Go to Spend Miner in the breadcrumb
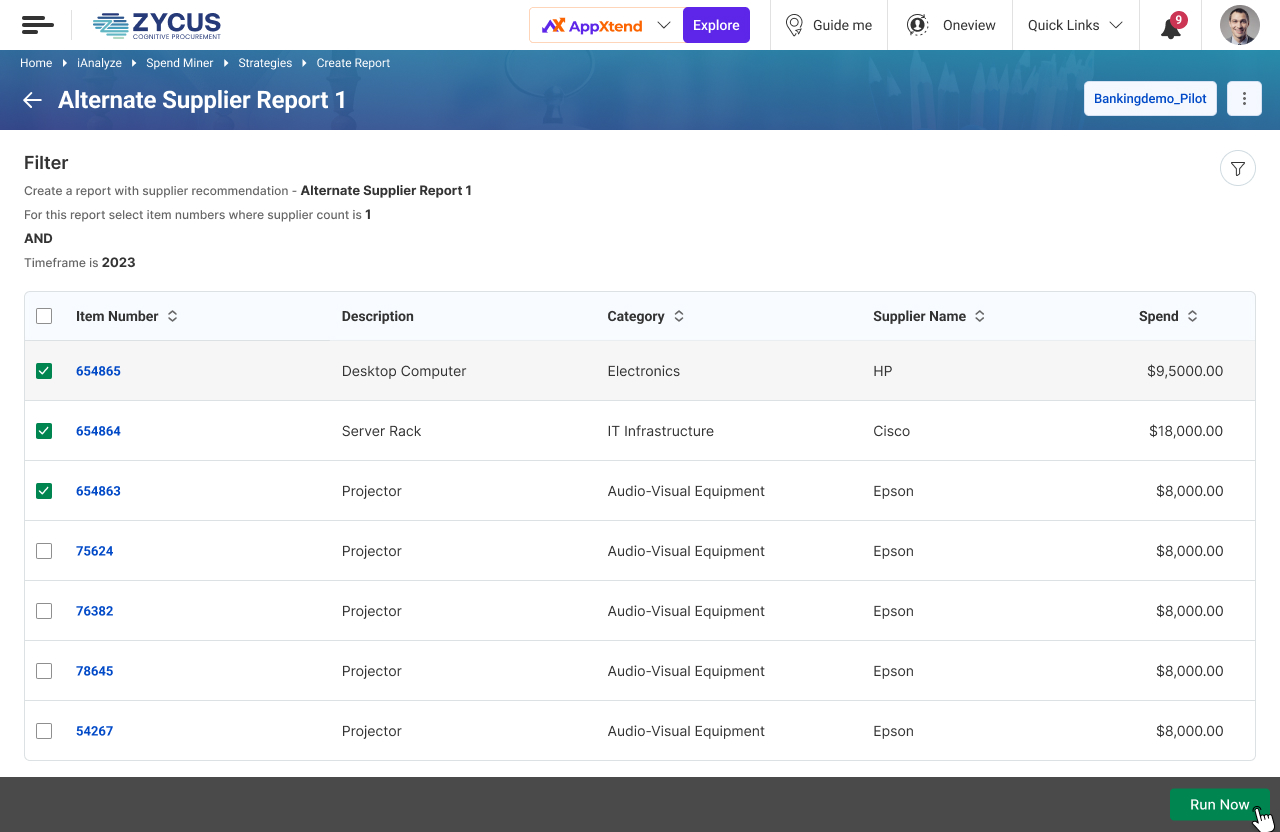The width and height of the screenshot is (1280, 832). tap(180, 63)
